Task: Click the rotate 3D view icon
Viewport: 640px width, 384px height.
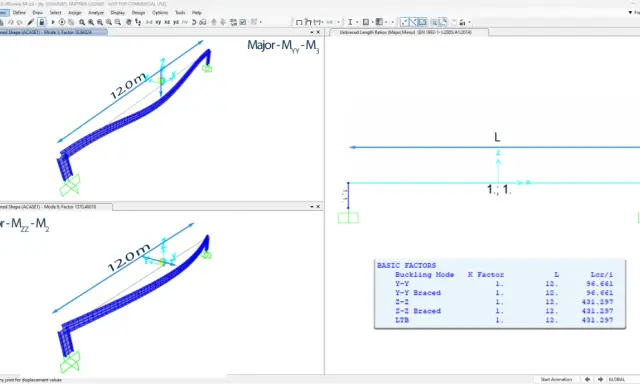Action: [x=194, y=22]
